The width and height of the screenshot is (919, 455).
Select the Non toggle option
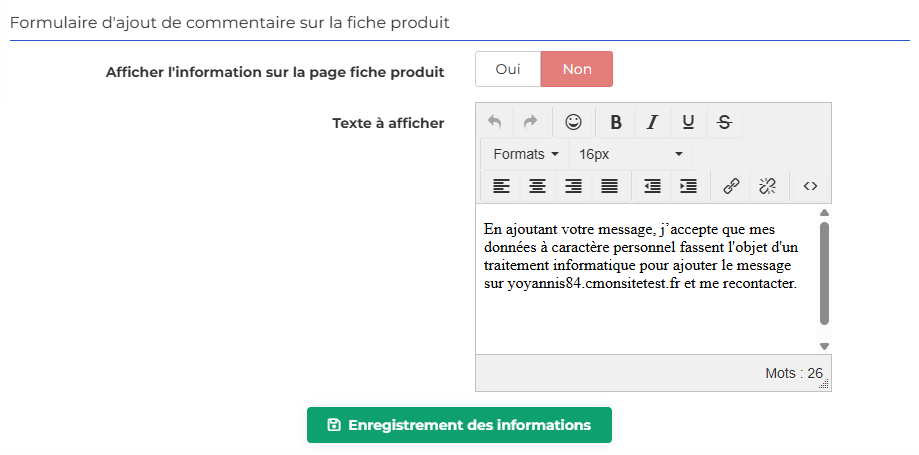point(577,69)
